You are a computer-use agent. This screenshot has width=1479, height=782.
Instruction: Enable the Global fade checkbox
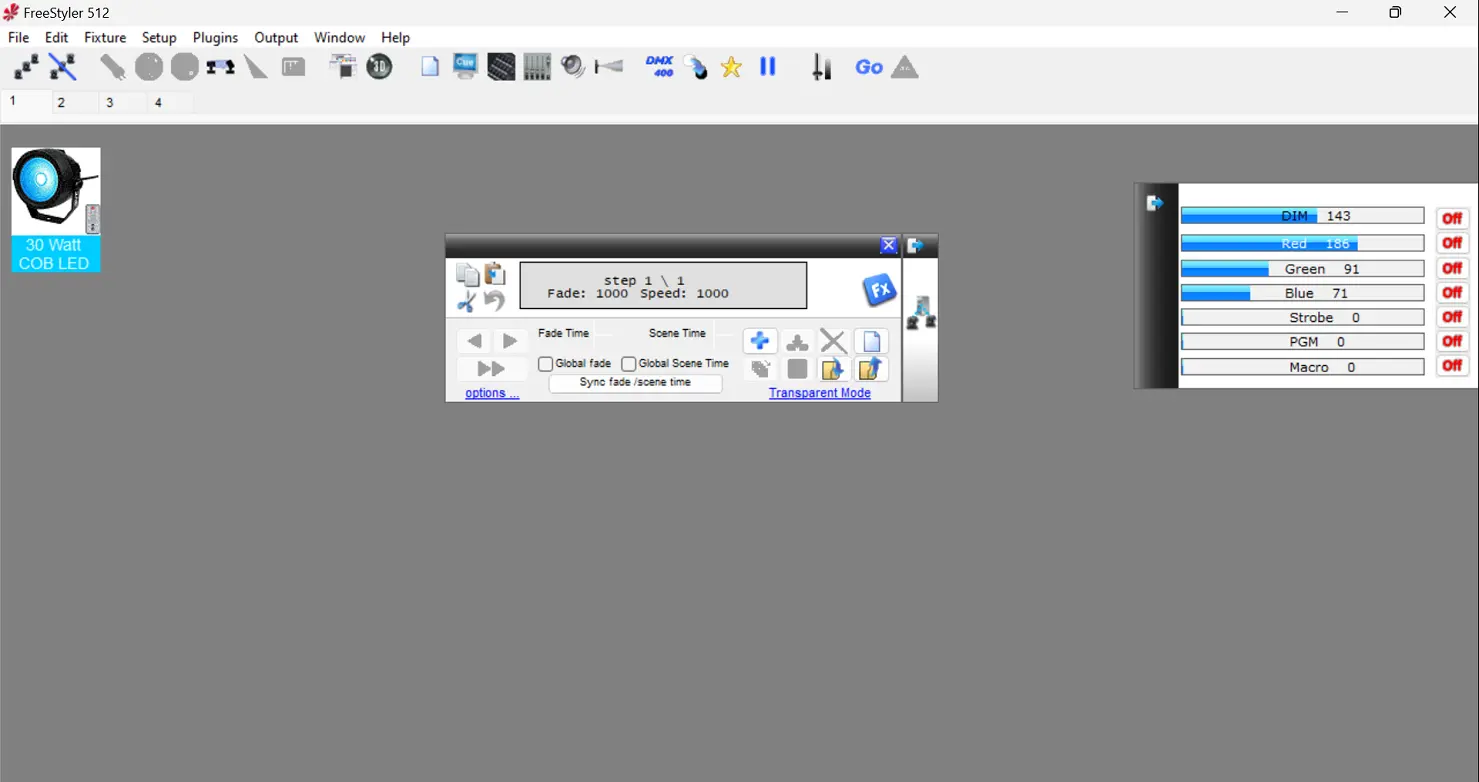546,364
